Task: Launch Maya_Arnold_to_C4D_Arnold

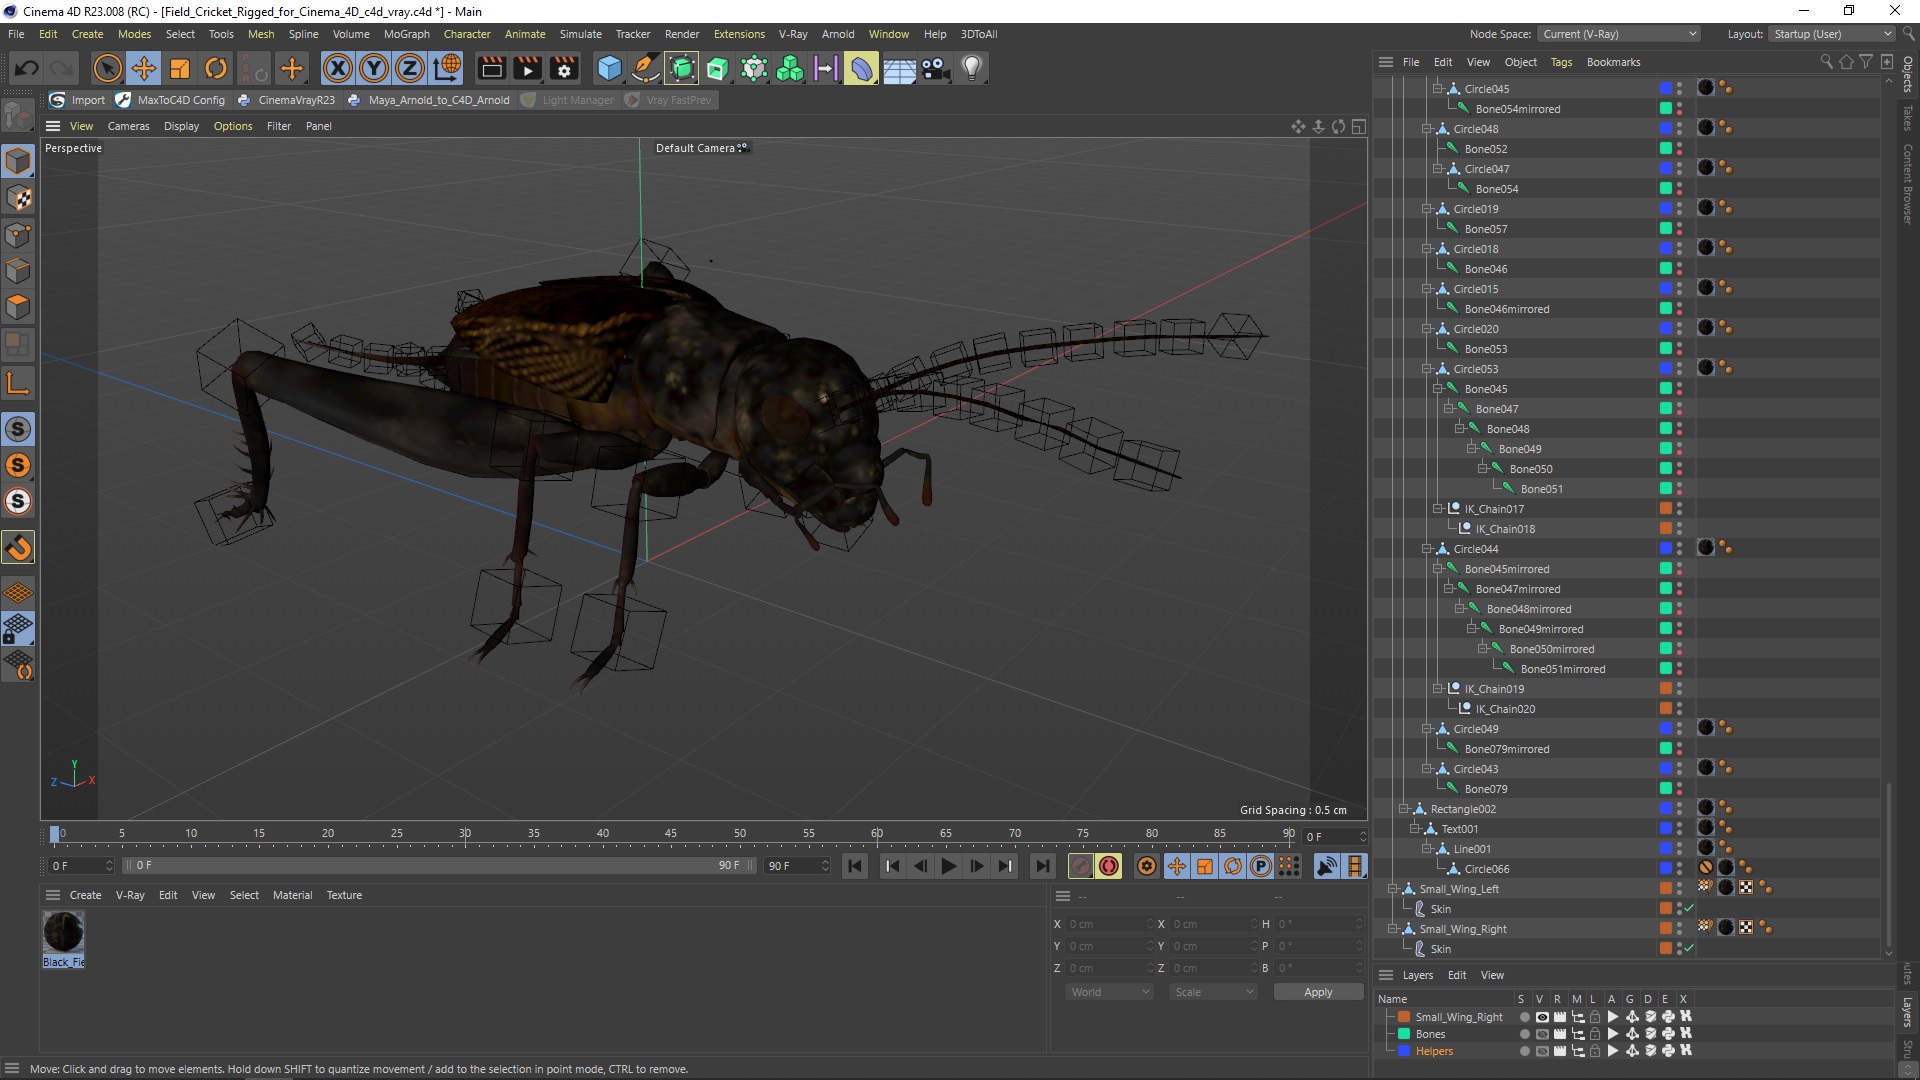Action: coord(428,100)
